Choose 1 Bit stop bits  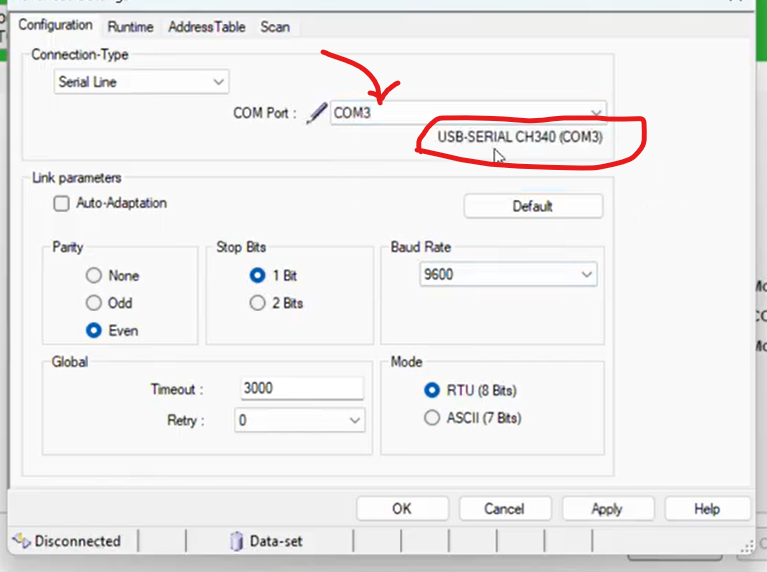pos(257,275)
